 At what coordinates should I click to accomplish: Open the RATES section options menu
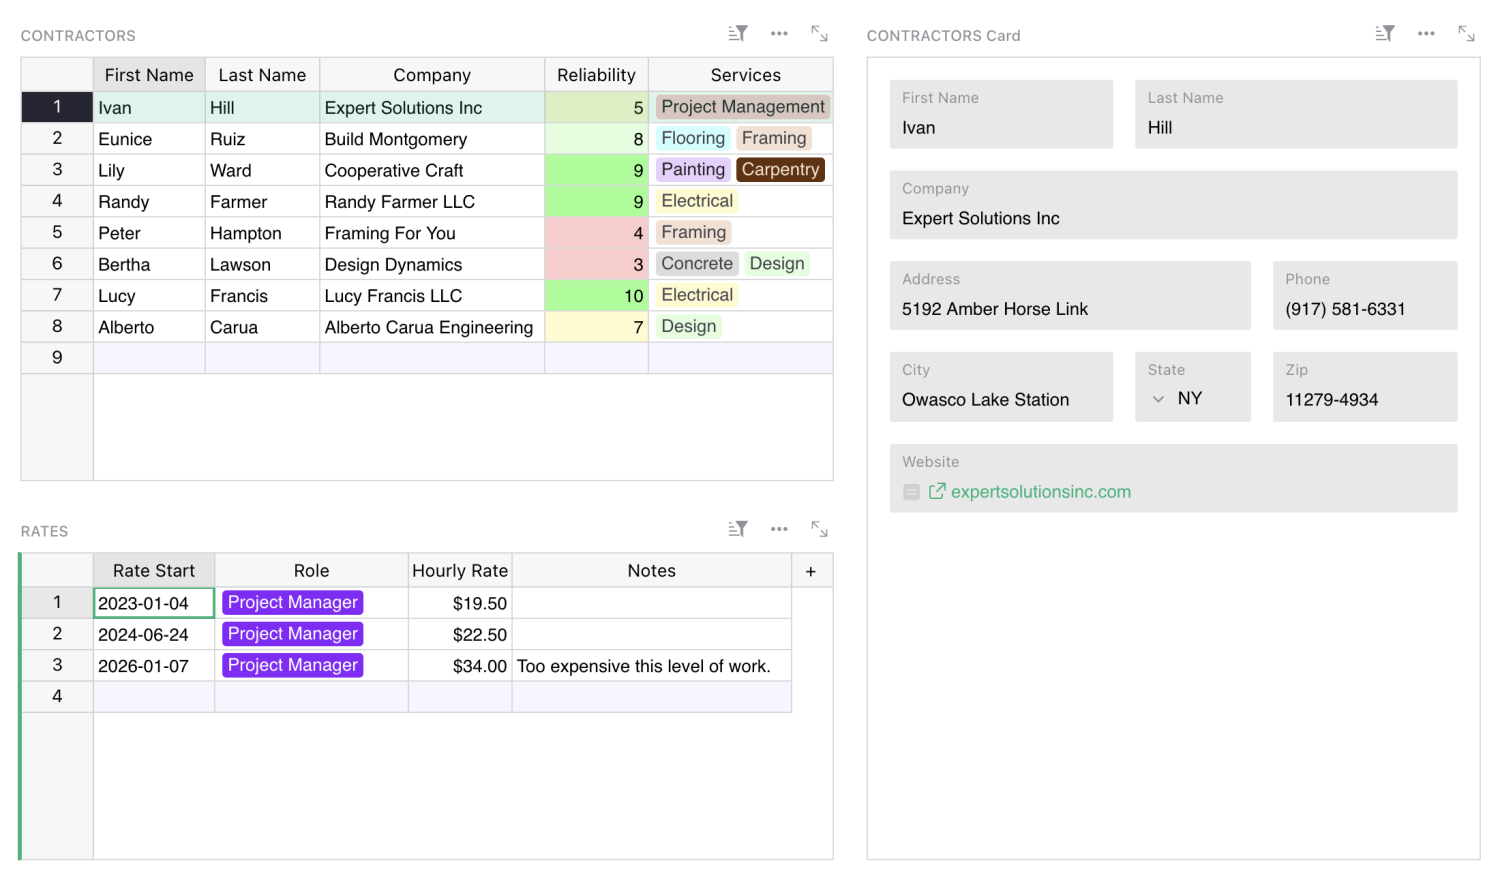click(x=779, y=530)
